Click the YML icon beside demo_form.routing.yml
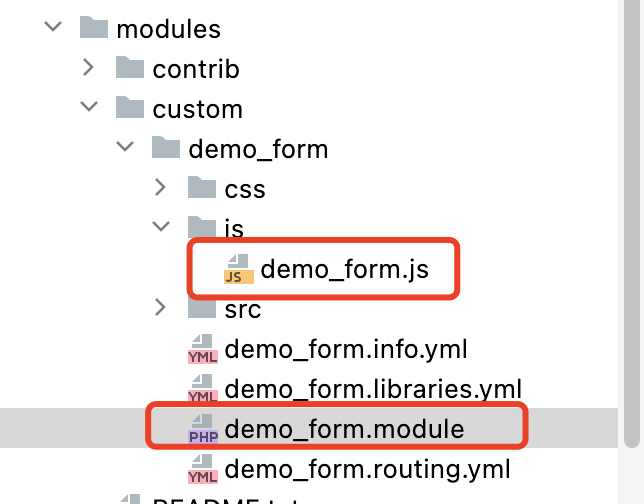The width and height of the screenshot is (644, 504). pyautogui.click(x=202, y=470)
